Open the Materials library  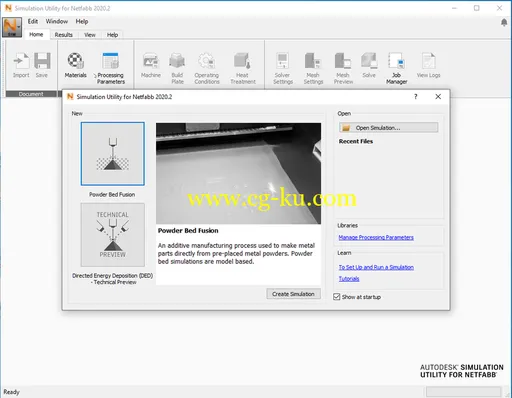76,65
